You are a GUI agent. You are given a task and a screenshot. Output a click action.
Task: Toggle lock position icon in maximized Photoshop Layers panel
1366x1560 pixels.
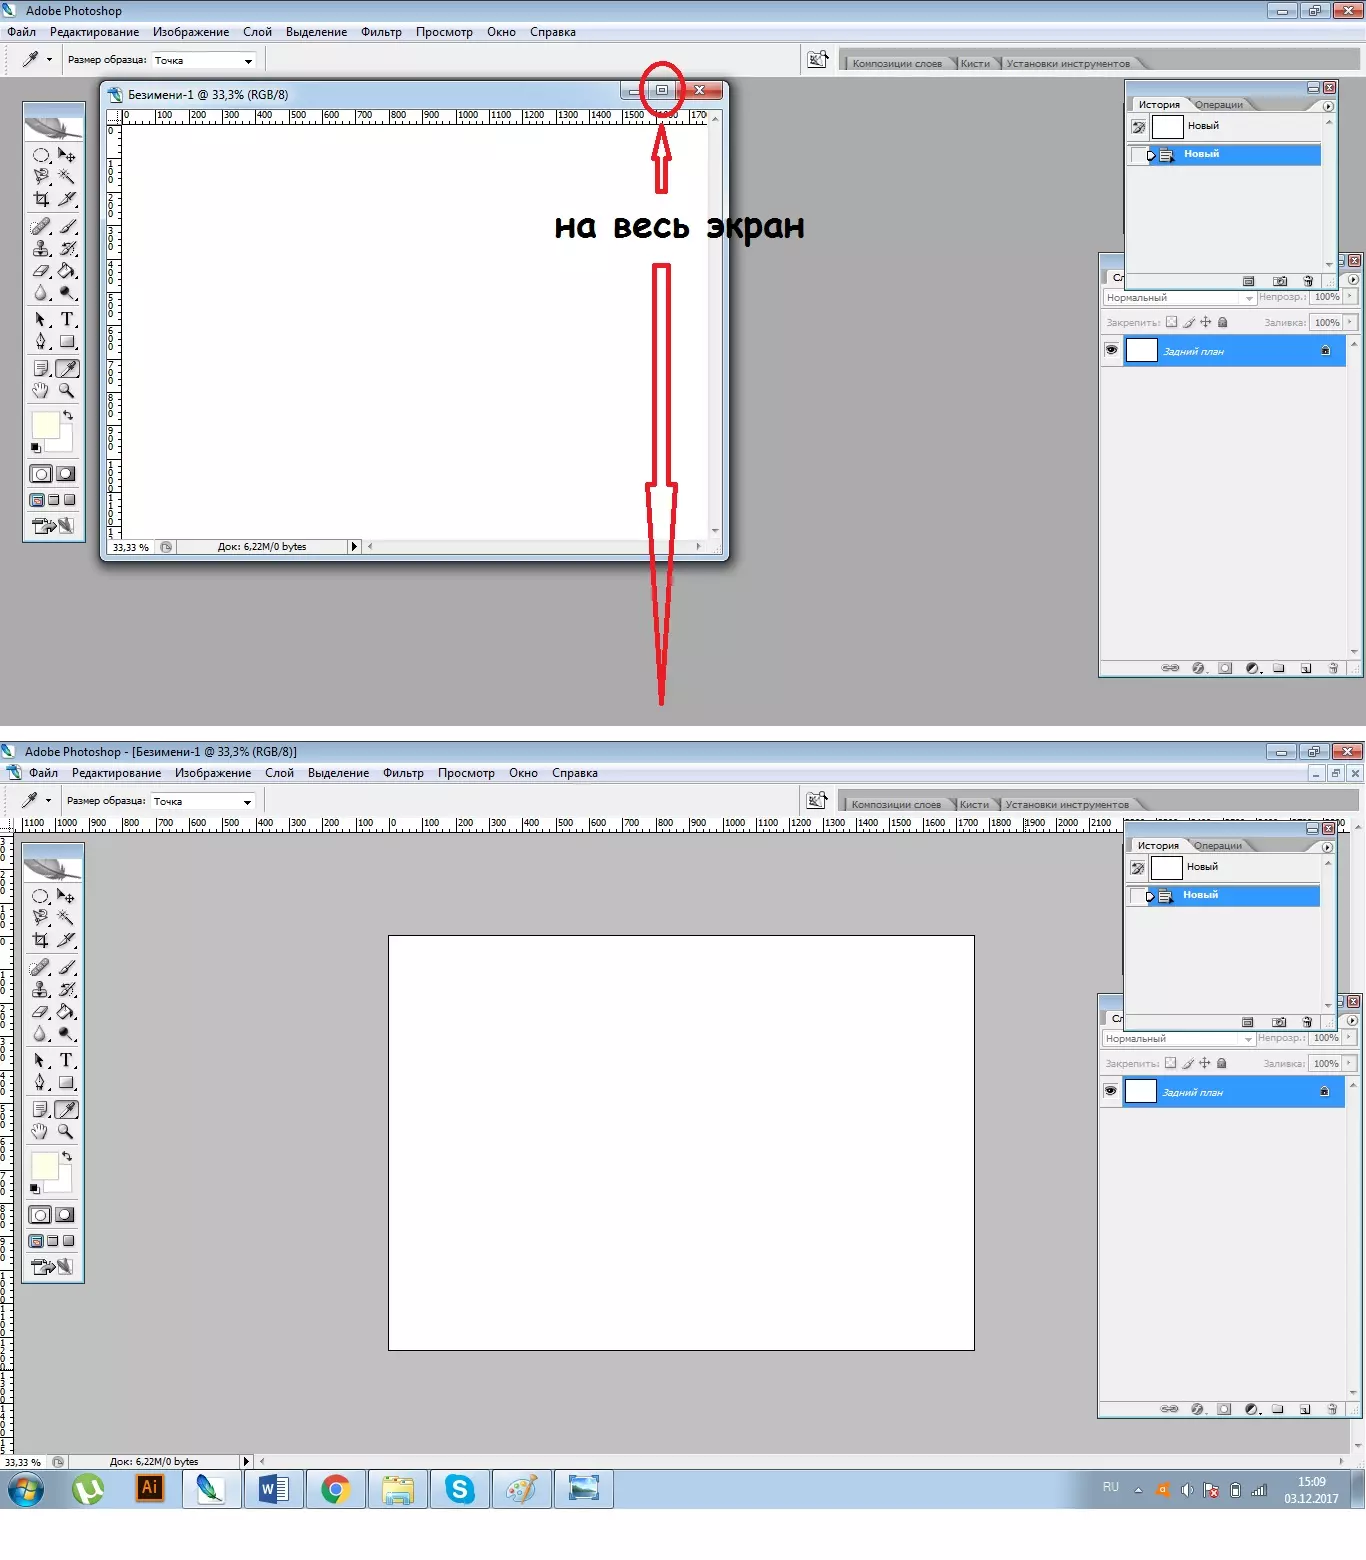pyautogui.click(x=1204, y=1063)
